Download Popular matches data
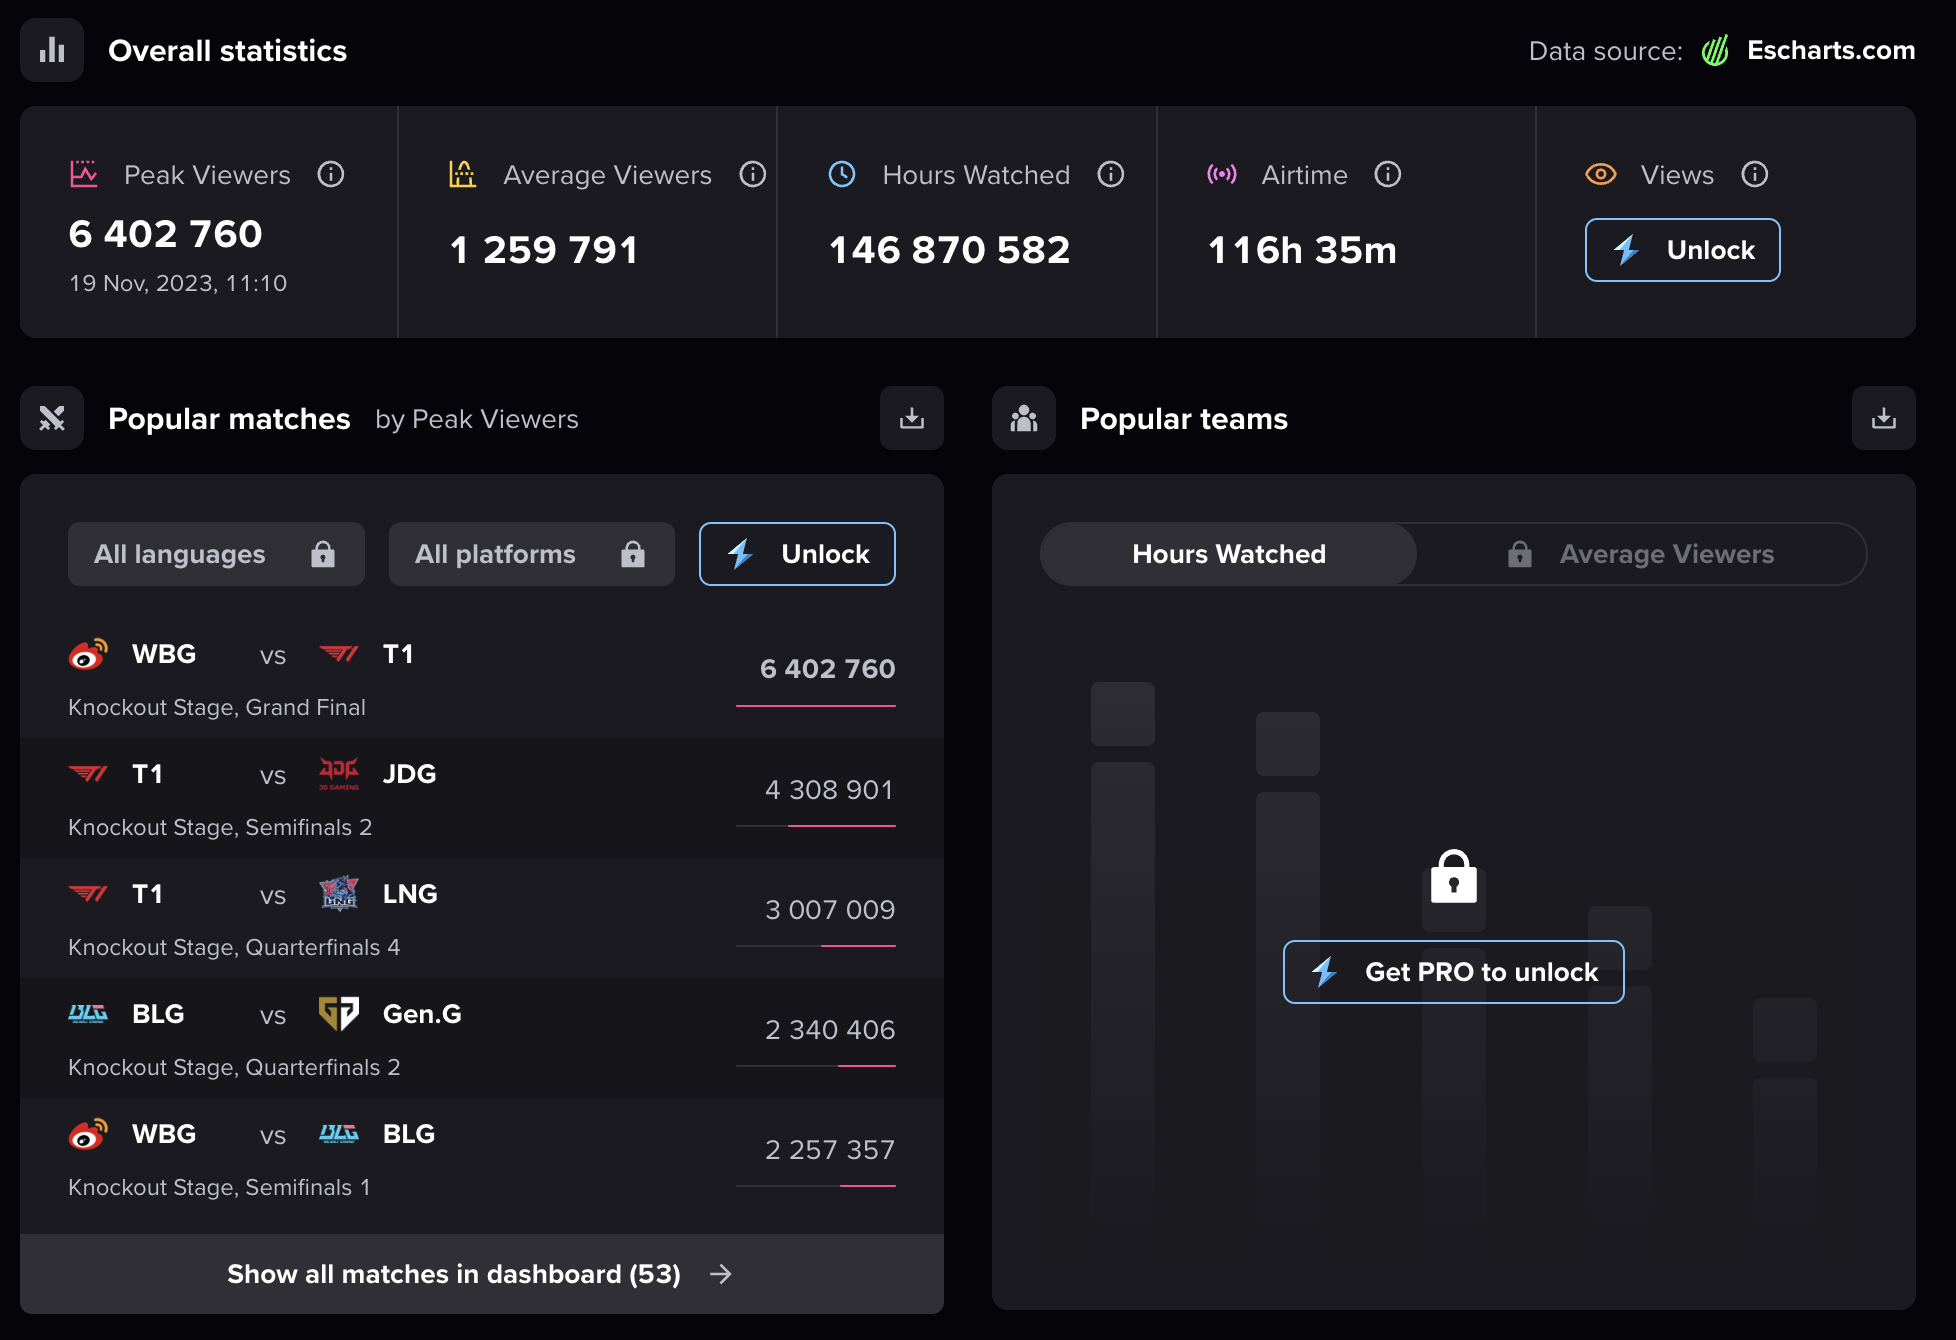 coord(911,418)
